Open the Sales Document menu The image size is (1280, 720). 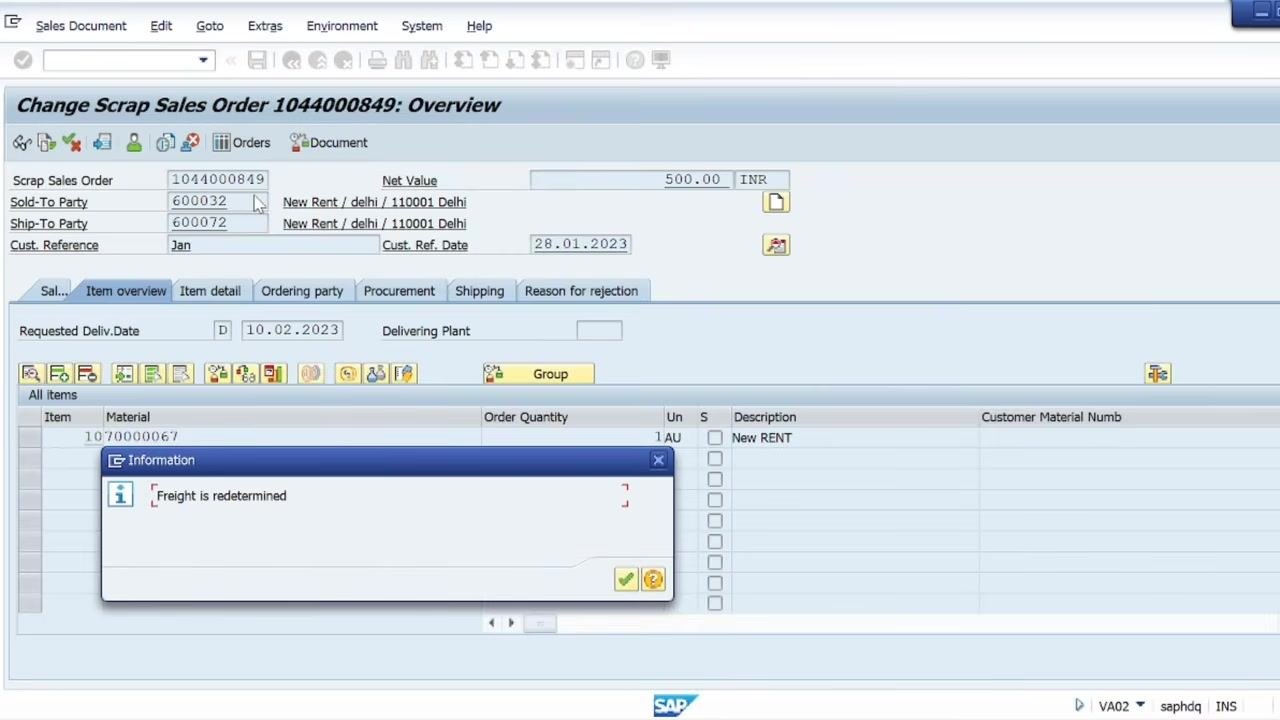point(81,26)
